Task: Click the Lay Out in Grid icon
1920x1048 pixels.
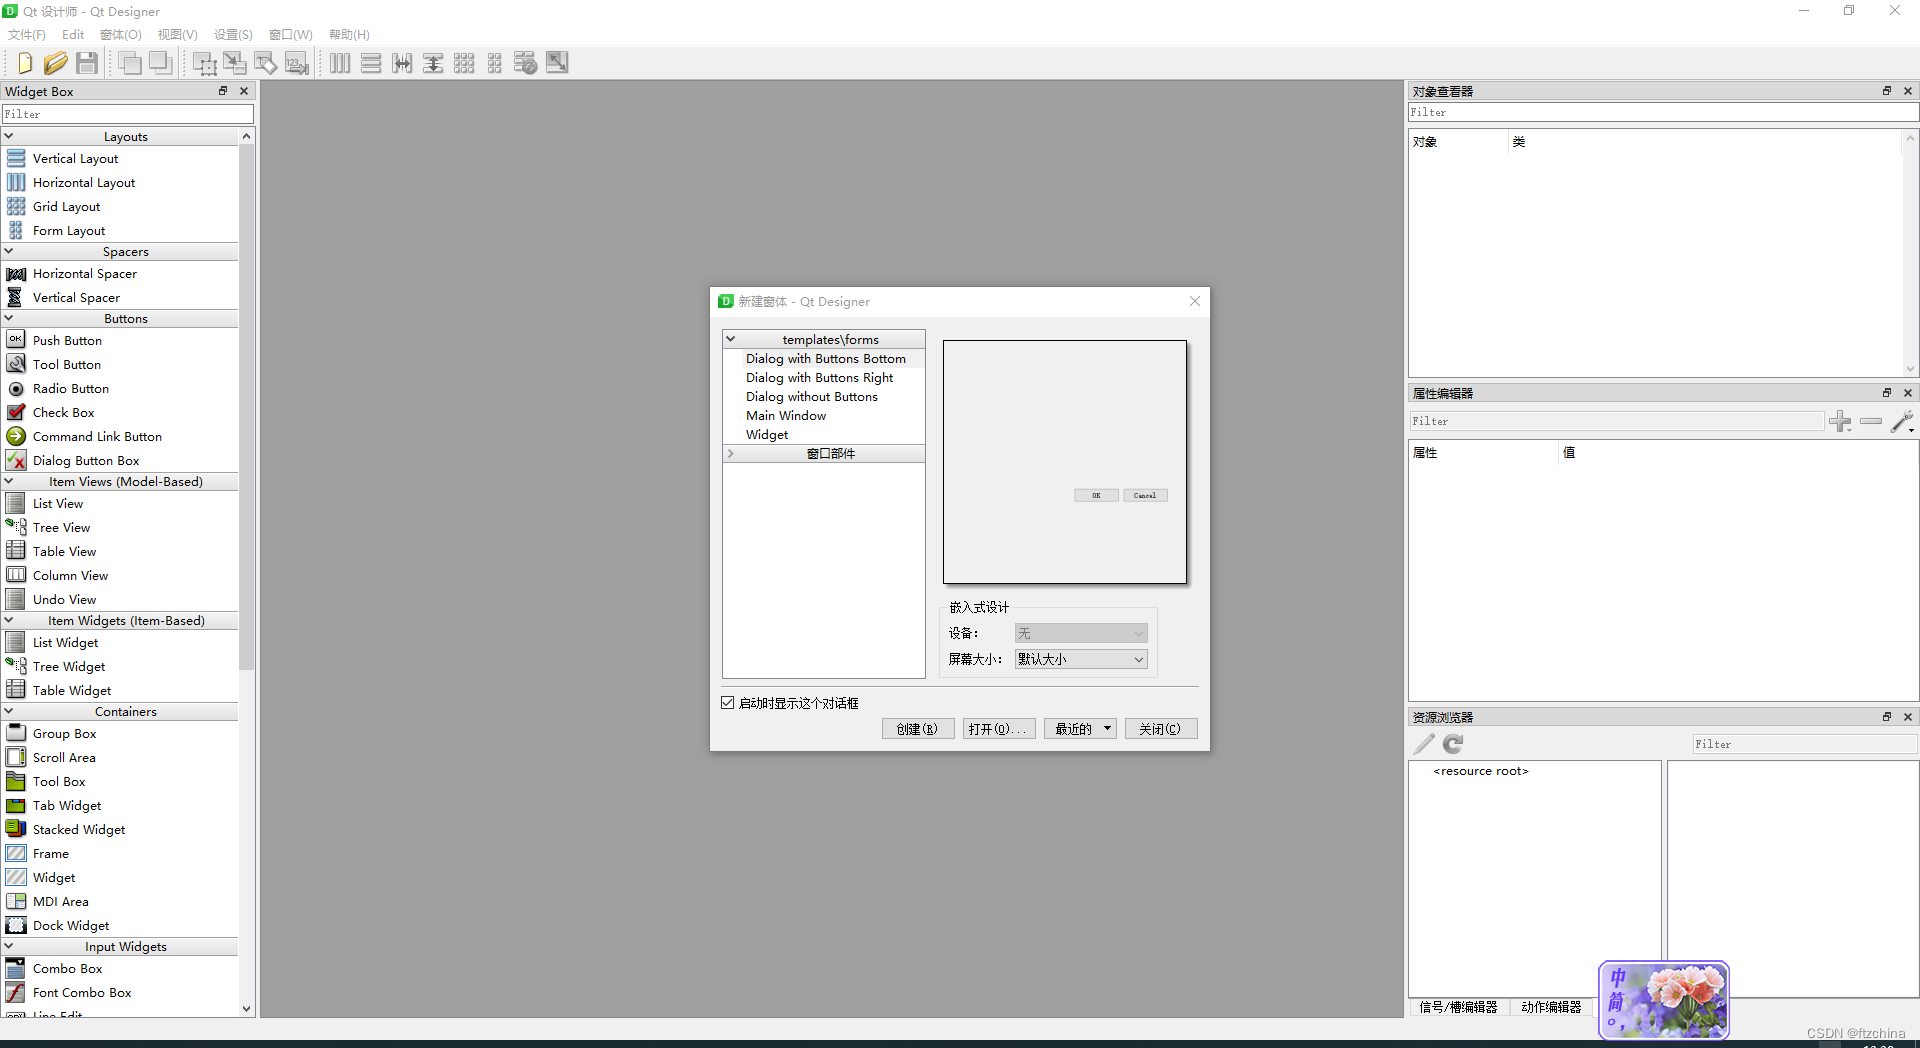Action: pos(464,63)
